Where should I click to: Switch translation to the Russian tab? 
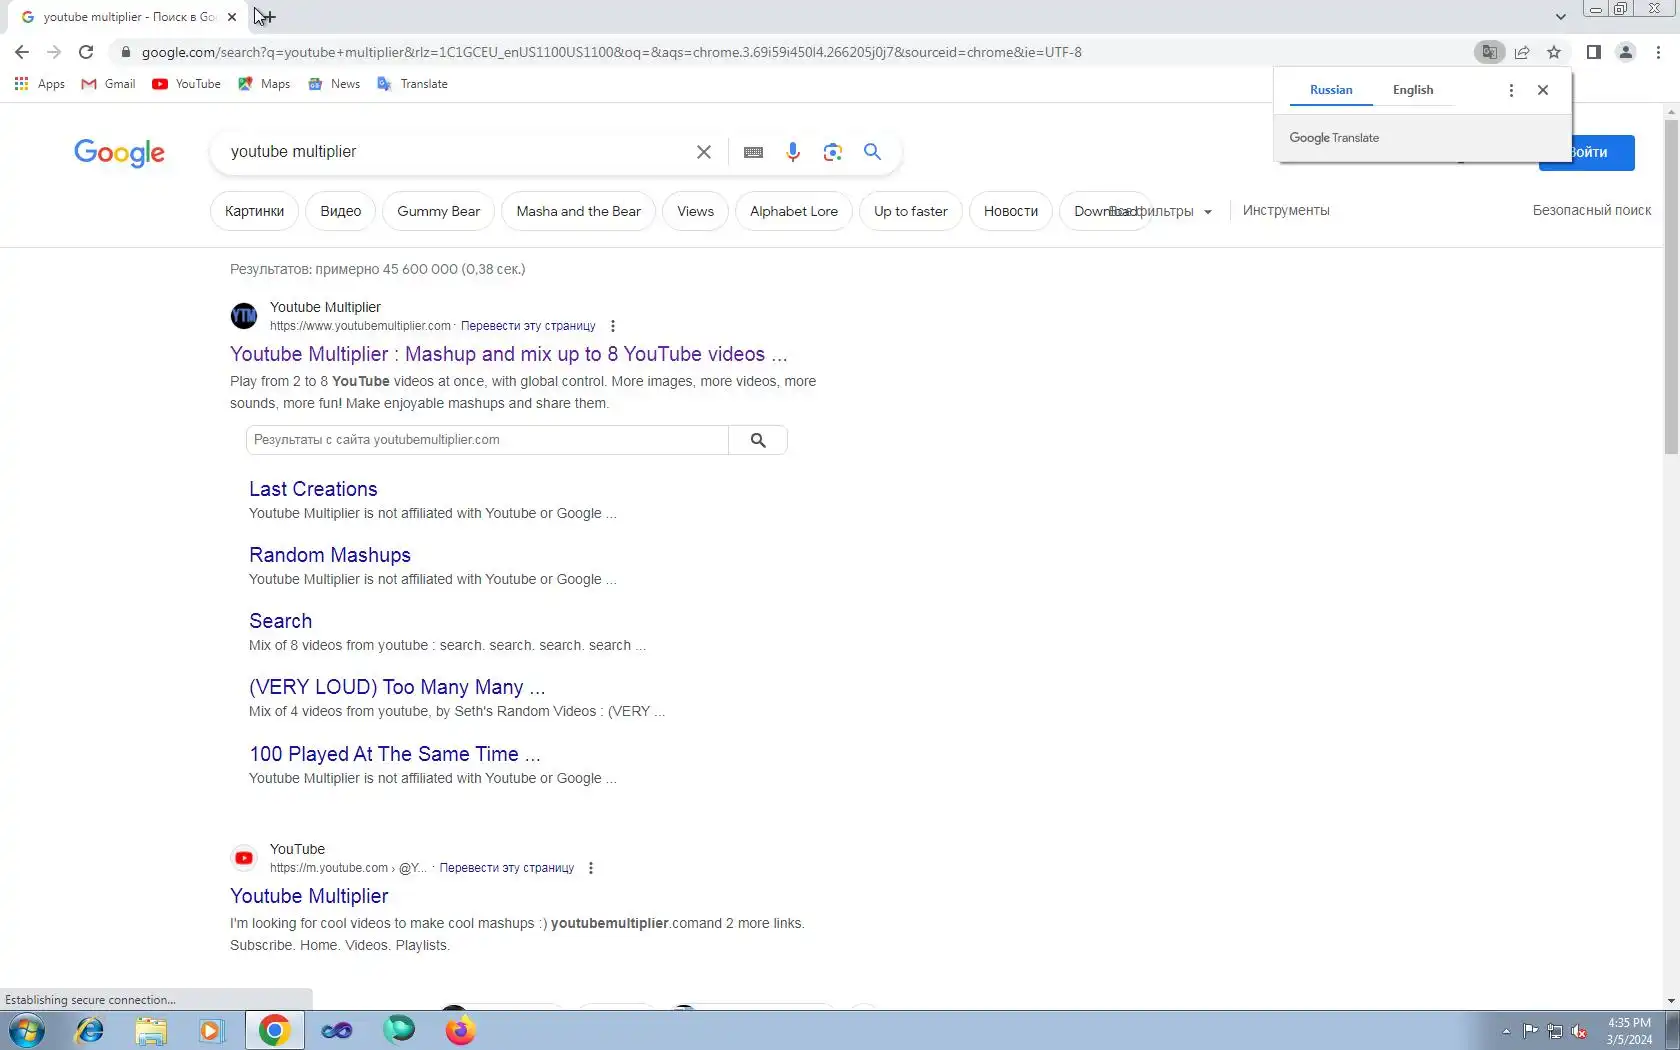point(1331,90)
